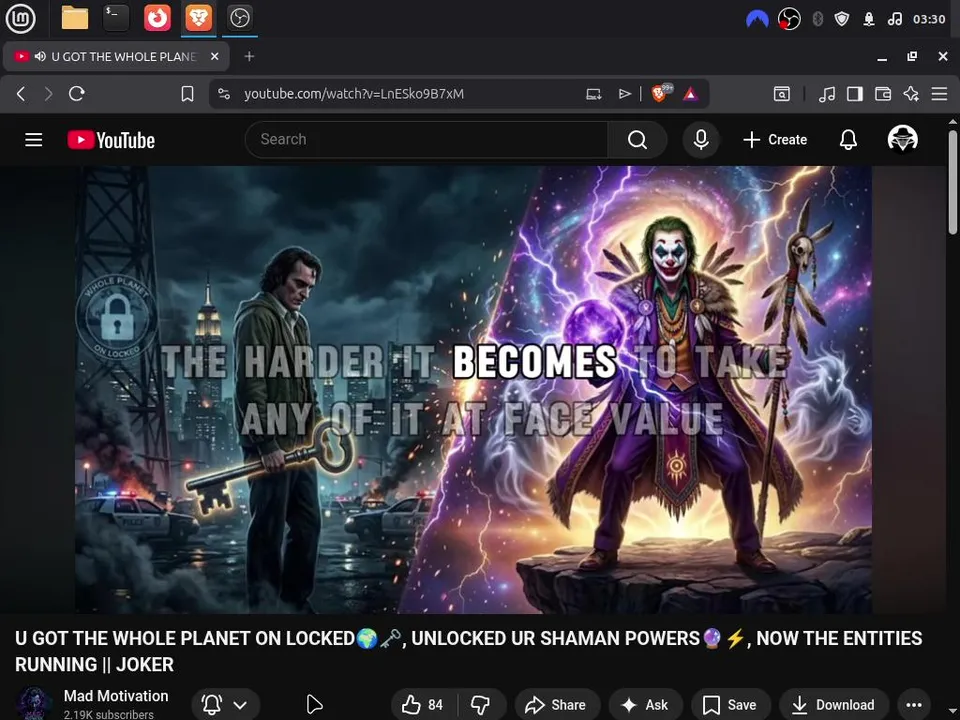Toggle the browser sidebar panel
Screen dimensions: 960x720
click(855, 94)
